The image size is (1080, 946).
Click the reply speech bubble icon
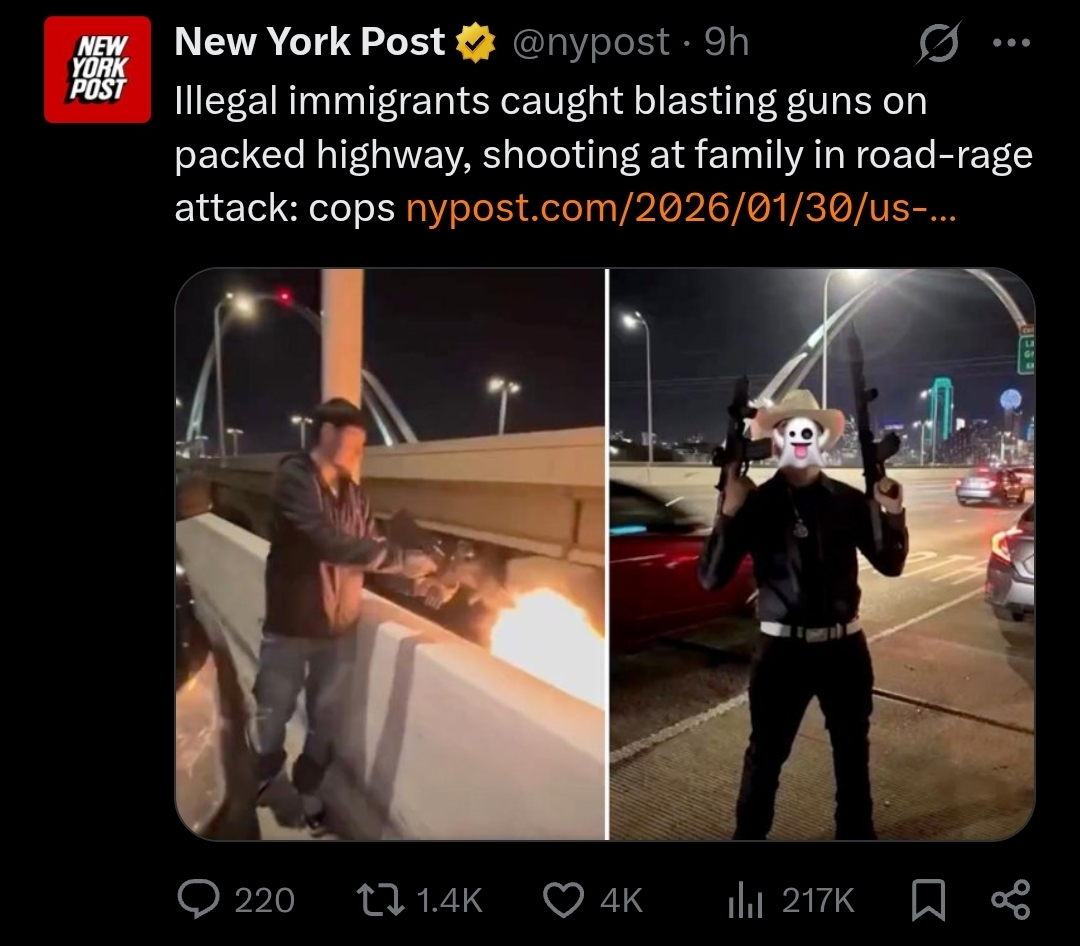coord(198,899)
